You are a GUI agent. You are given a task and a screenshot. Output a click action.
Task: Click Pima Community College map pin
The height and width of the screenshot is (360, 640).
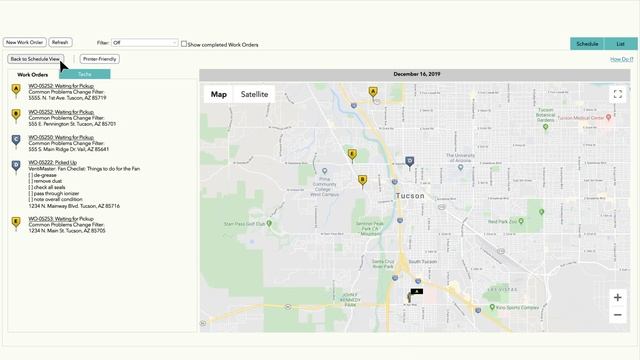pos(324,171)
